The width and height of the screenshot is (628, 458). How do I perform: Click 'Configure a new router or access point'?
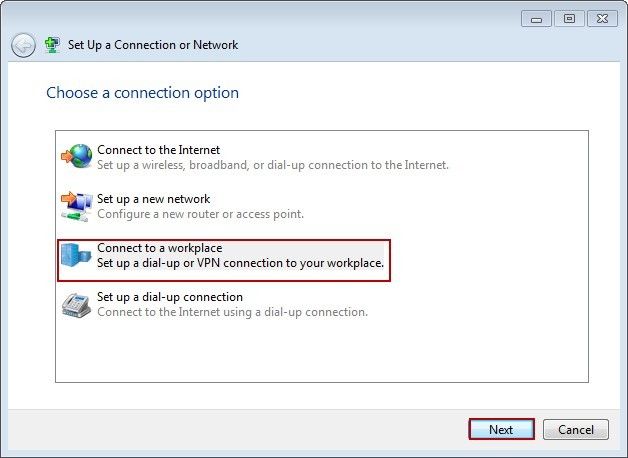pyautogui.click(x=200, y=214)
